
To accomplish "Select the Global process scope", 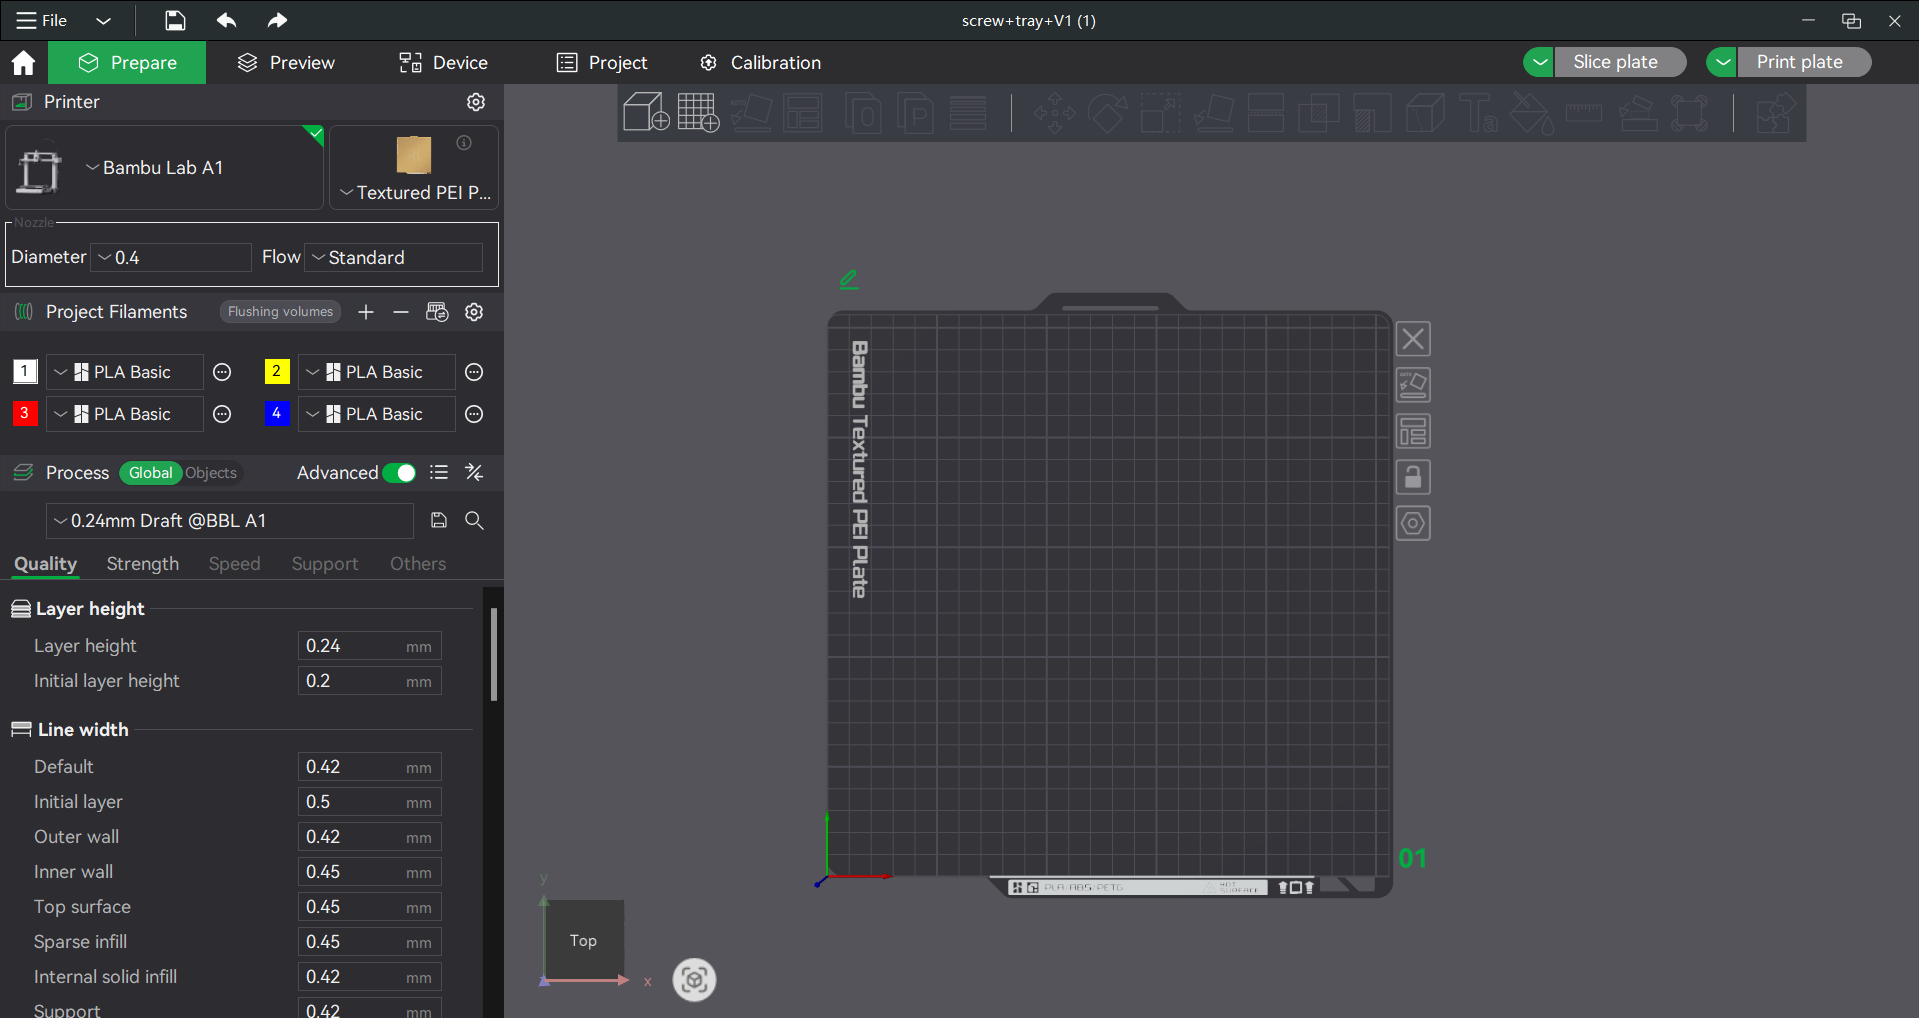I will 150,473.
